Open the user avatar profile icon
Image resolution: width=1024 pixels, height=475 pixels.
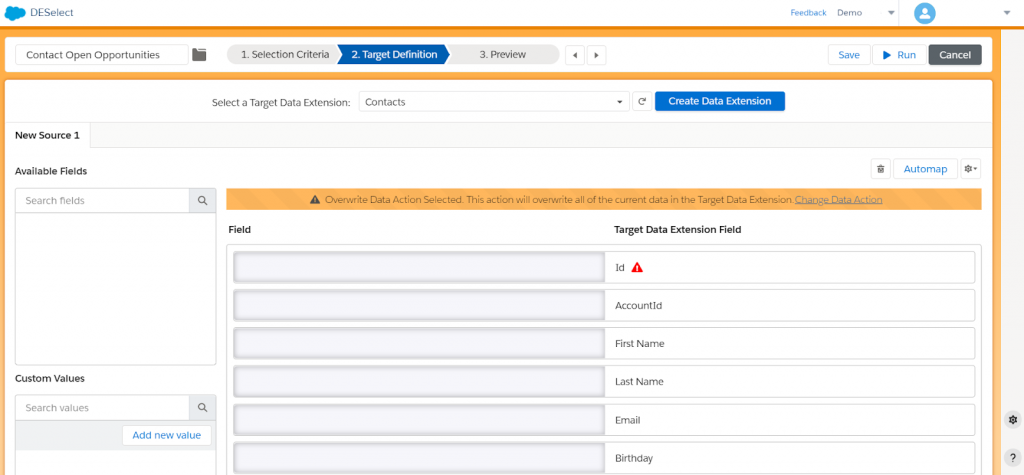click(925, 13)
